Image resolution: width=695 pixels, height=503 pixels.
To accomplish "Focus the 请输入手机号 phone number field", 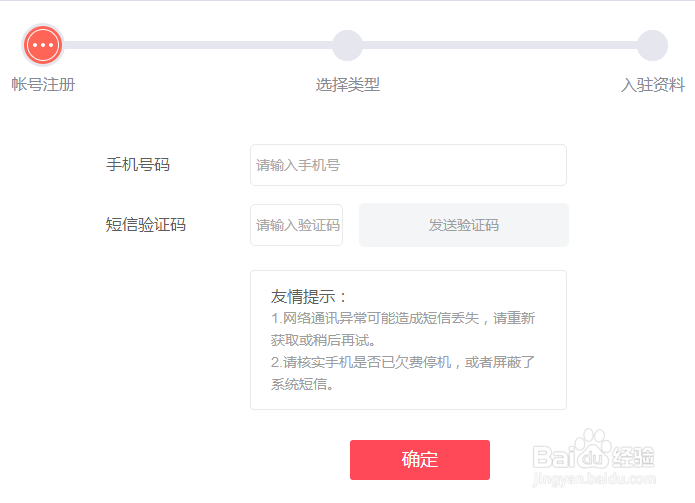I will tap(408, 165).
